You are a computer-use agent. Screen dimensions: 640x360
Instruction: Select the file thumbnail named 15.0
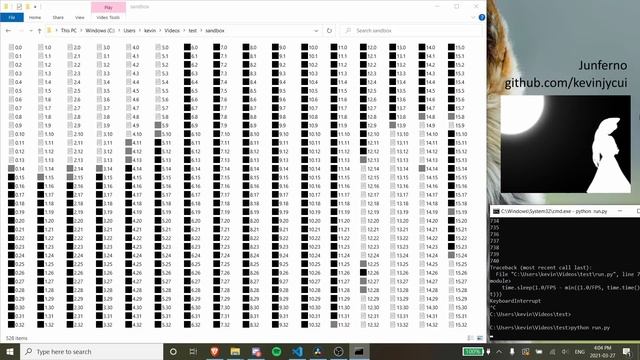456,47
